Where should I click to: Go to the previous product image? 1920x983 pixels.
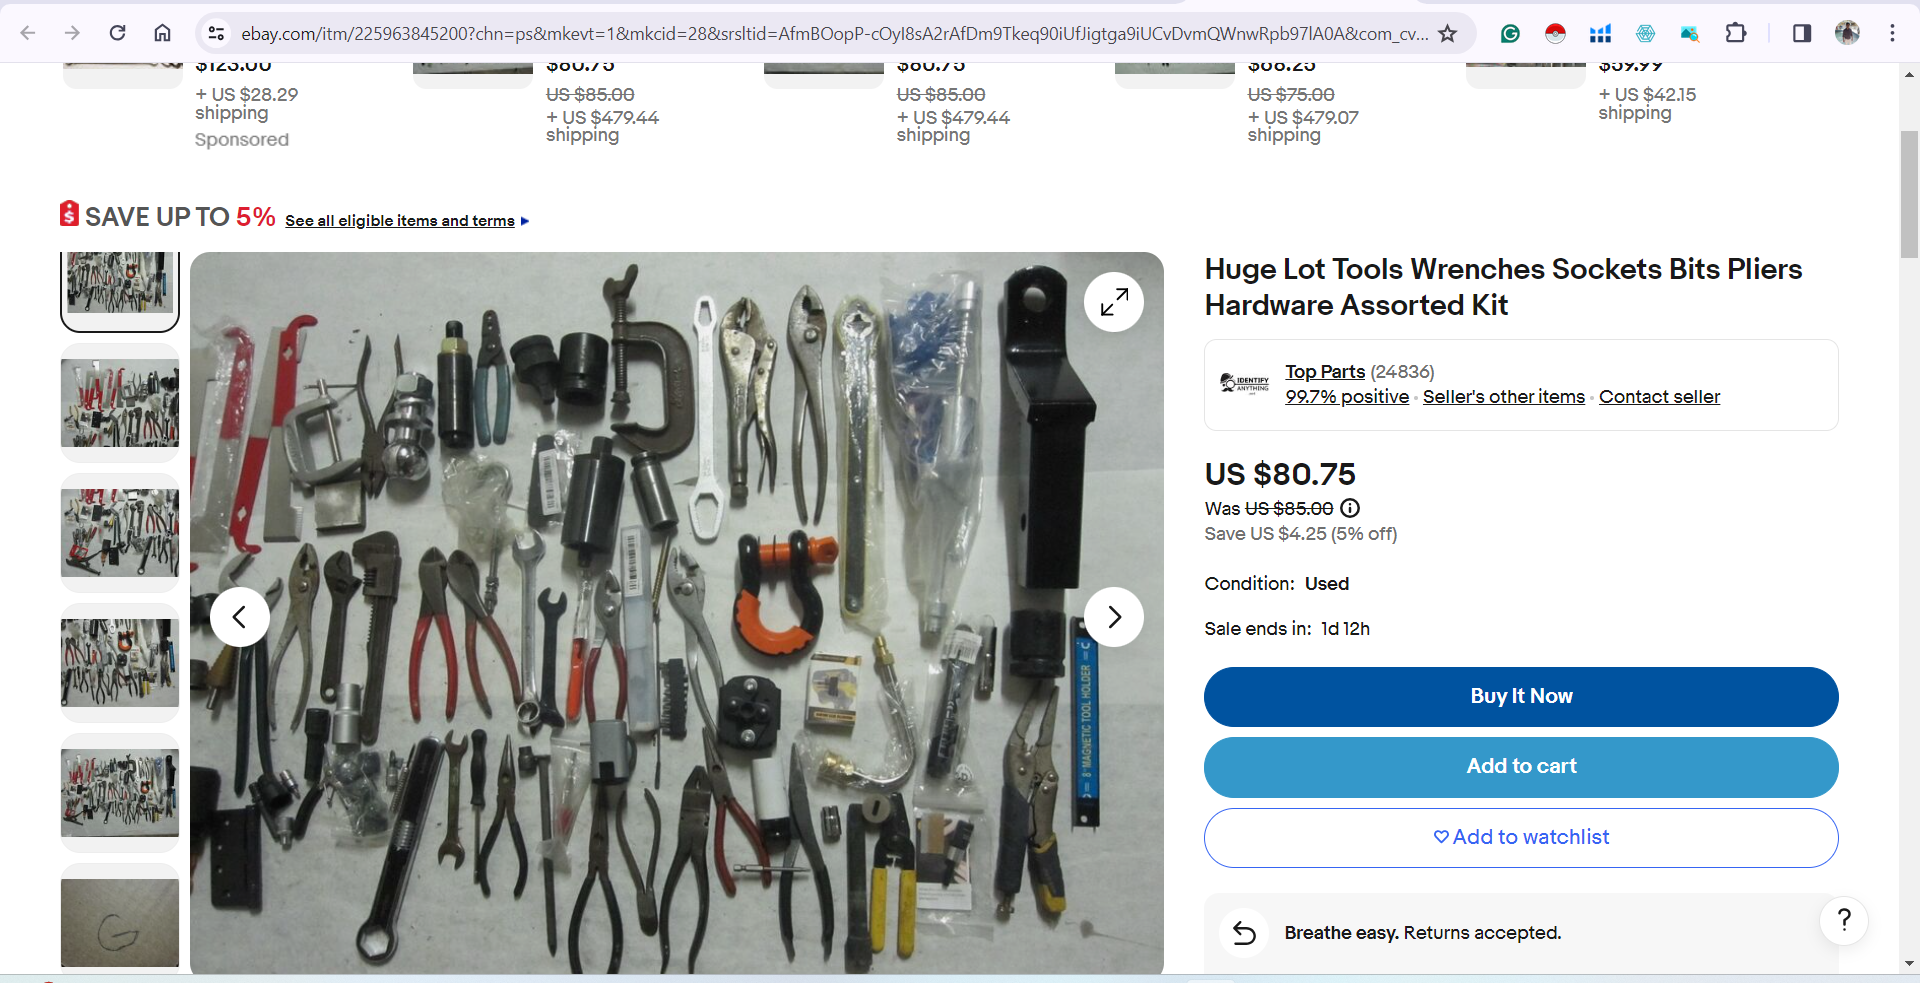click(x=240, y=617)
